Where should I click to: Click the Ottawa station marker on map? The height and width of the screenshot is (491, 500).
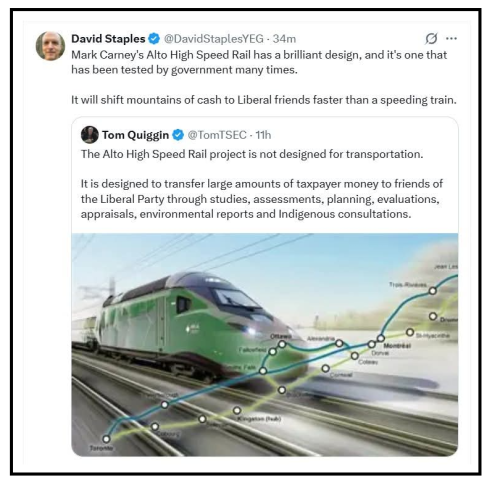pyautogui.click(x=282, y=344)
